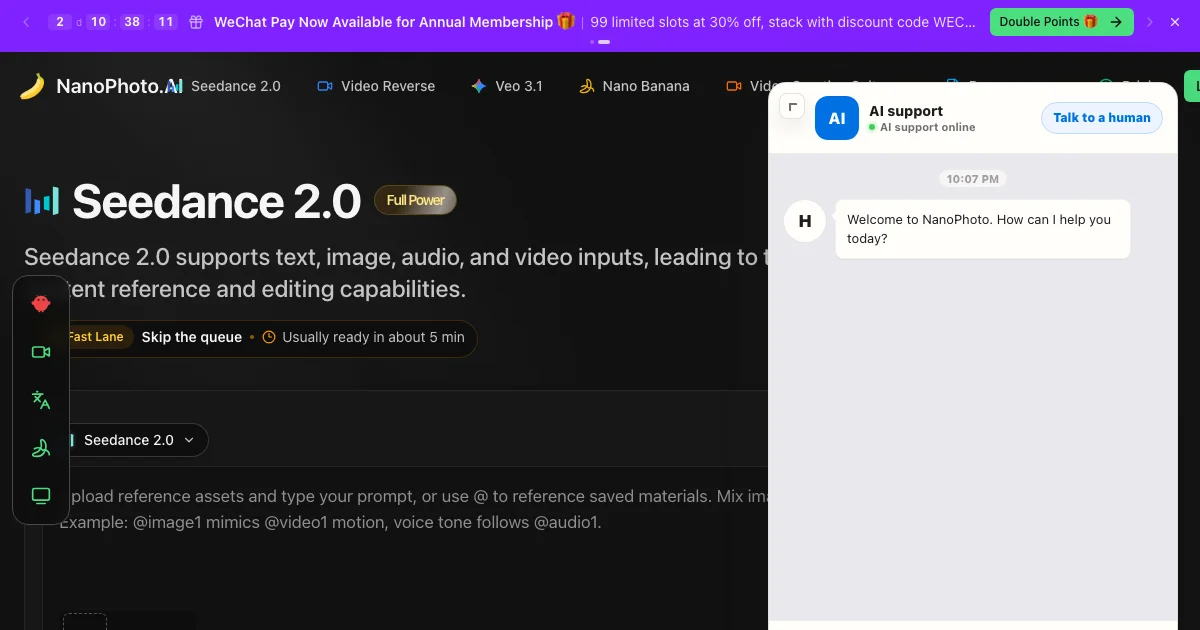
Task: Click the red face icon in floating sidebar
Action: (41, 304)
